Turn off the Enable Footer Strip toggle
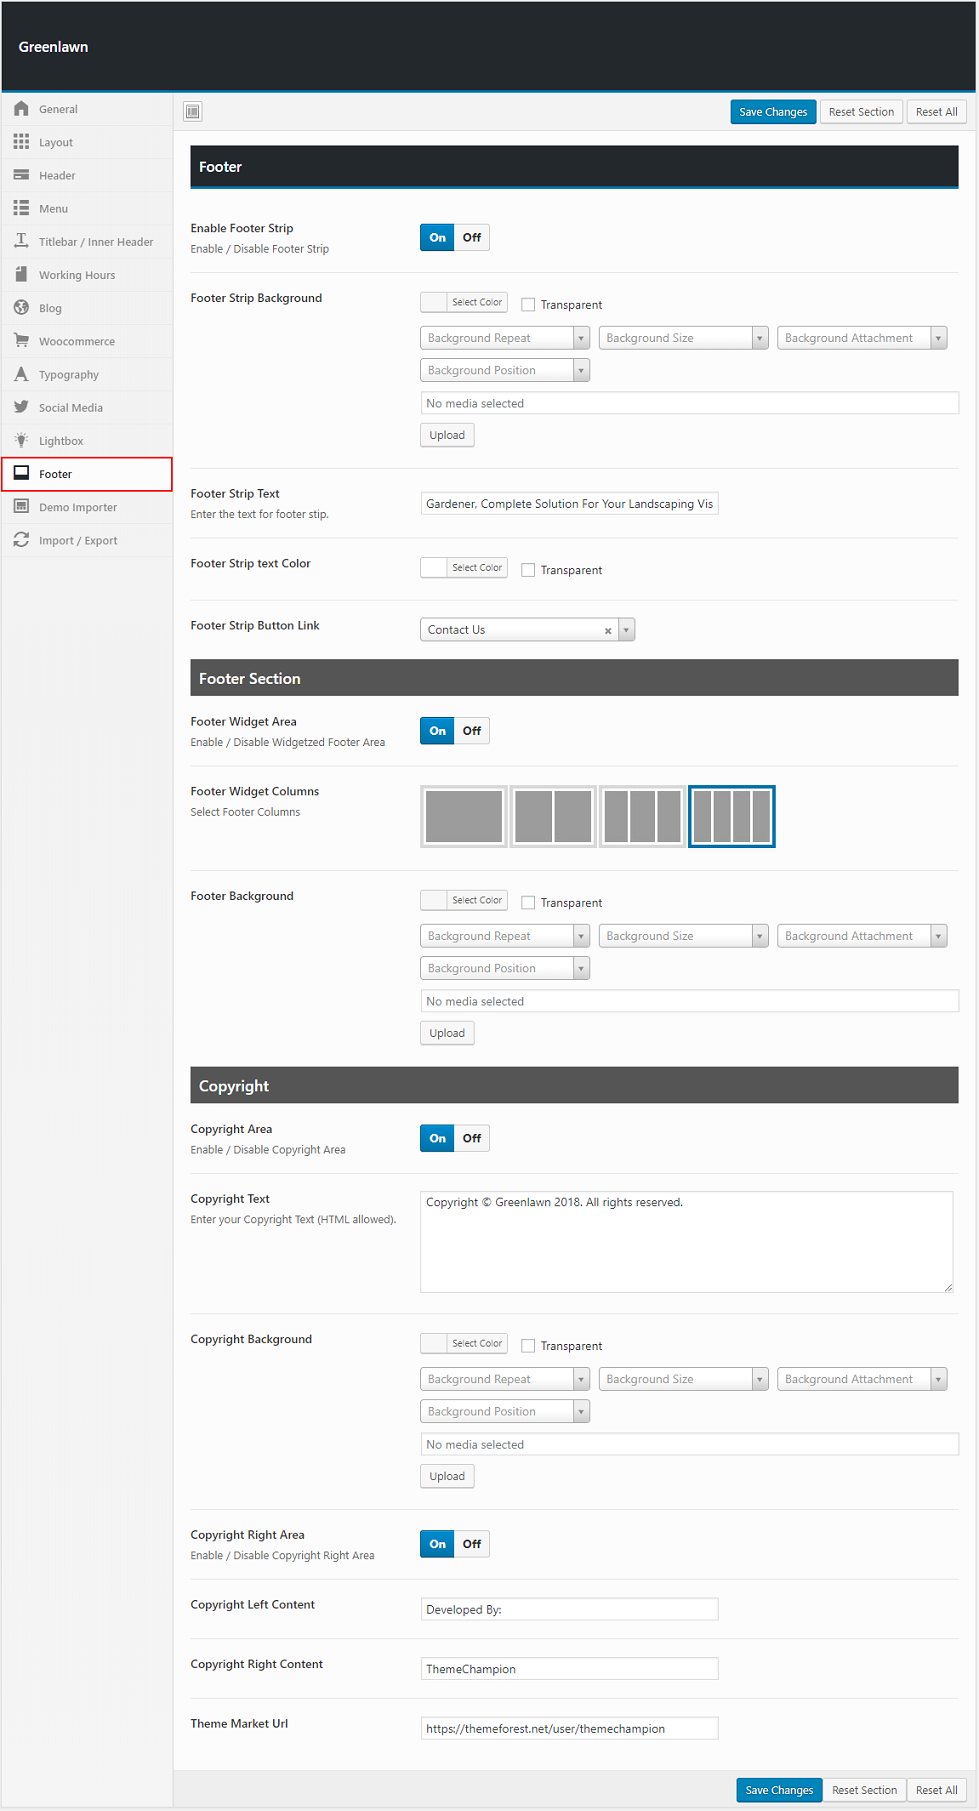Viewport: 979px width, 1811px height. pyautogui.click(x=472, y=238)
